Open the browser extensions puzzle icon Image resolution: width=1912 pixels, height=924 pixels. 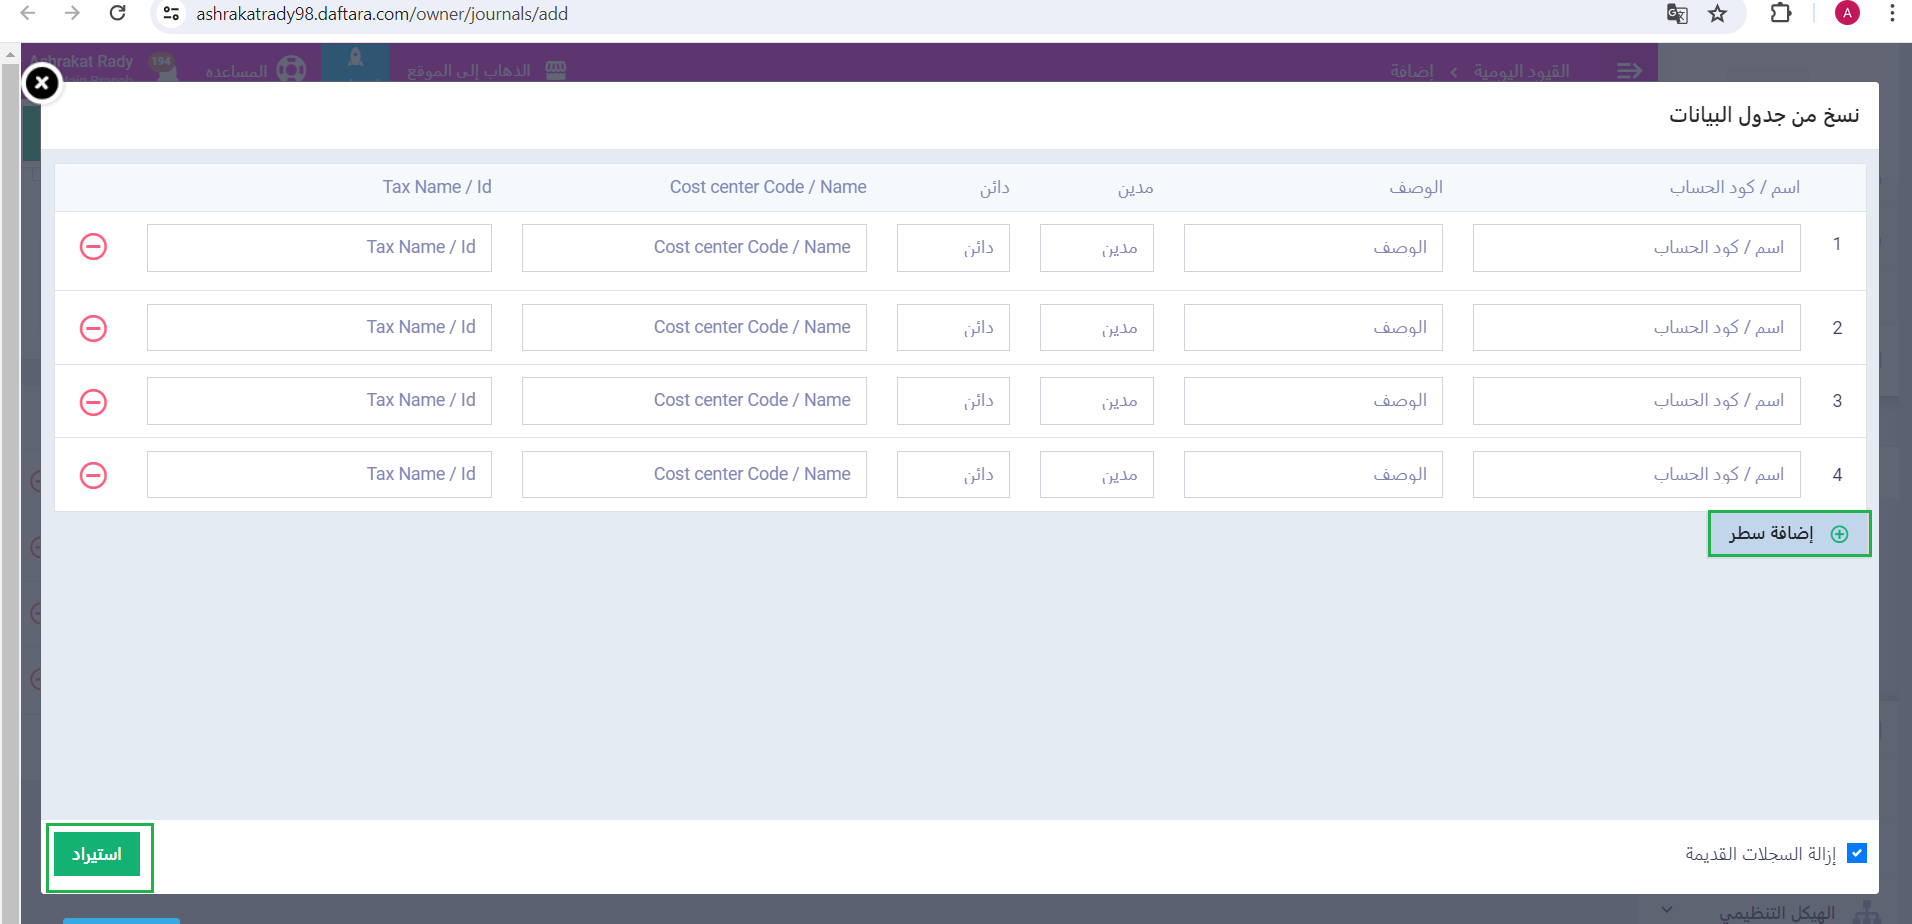pos(1780,14)
